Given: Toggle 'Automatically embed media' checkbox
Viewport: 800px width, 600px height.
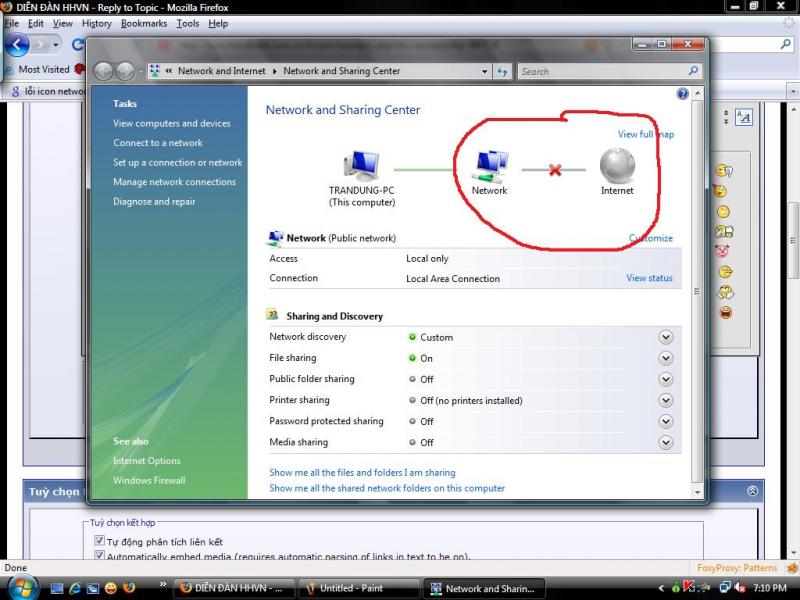Looking at the screenshot, I should pos(99,556).
